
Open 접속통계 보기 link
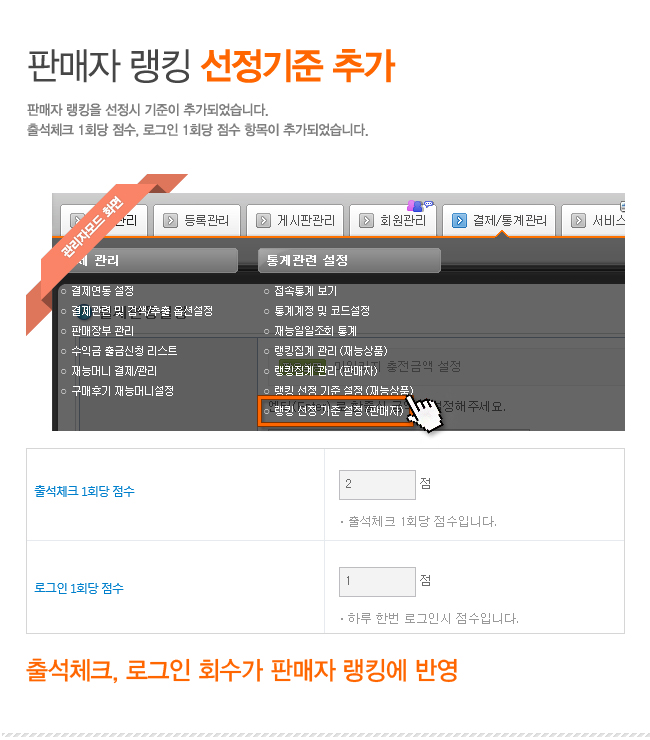pos(305,291)
